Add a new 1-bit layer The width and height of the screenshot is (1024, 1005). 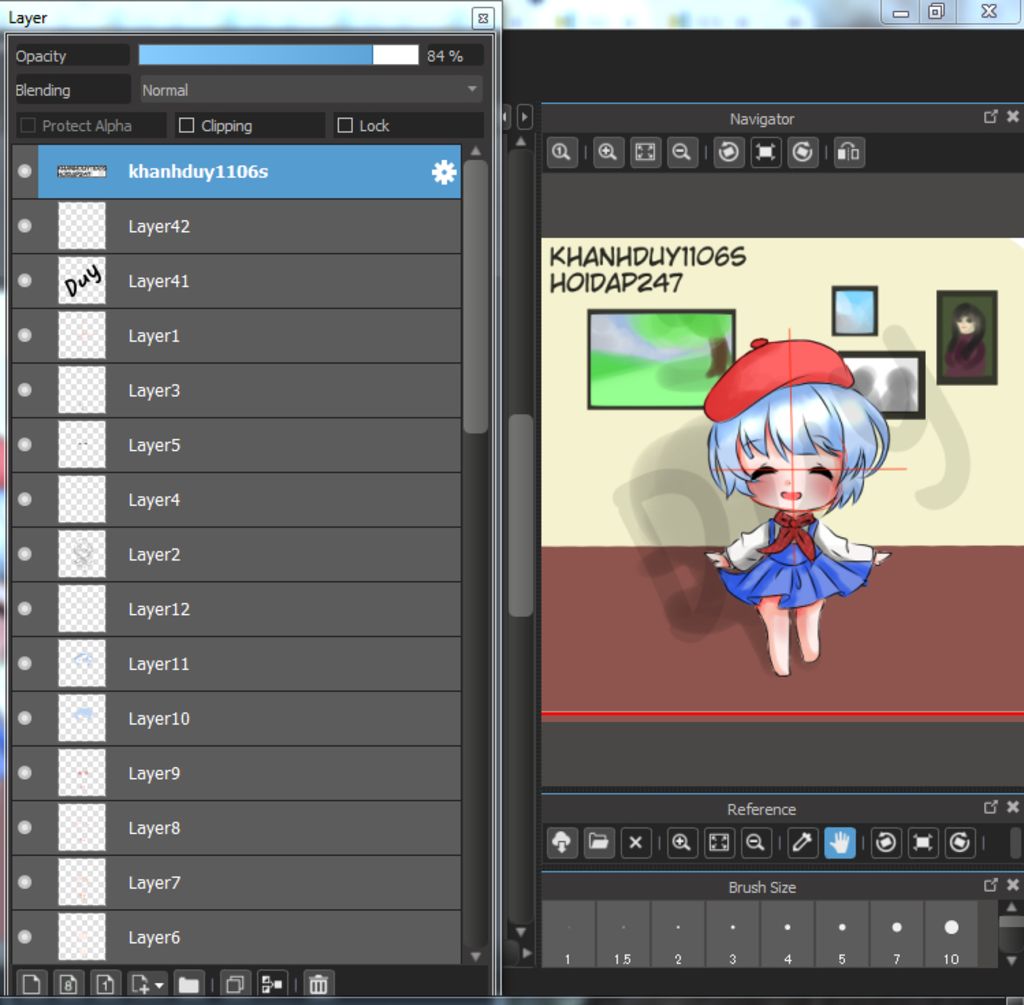[x=105, y=983]
